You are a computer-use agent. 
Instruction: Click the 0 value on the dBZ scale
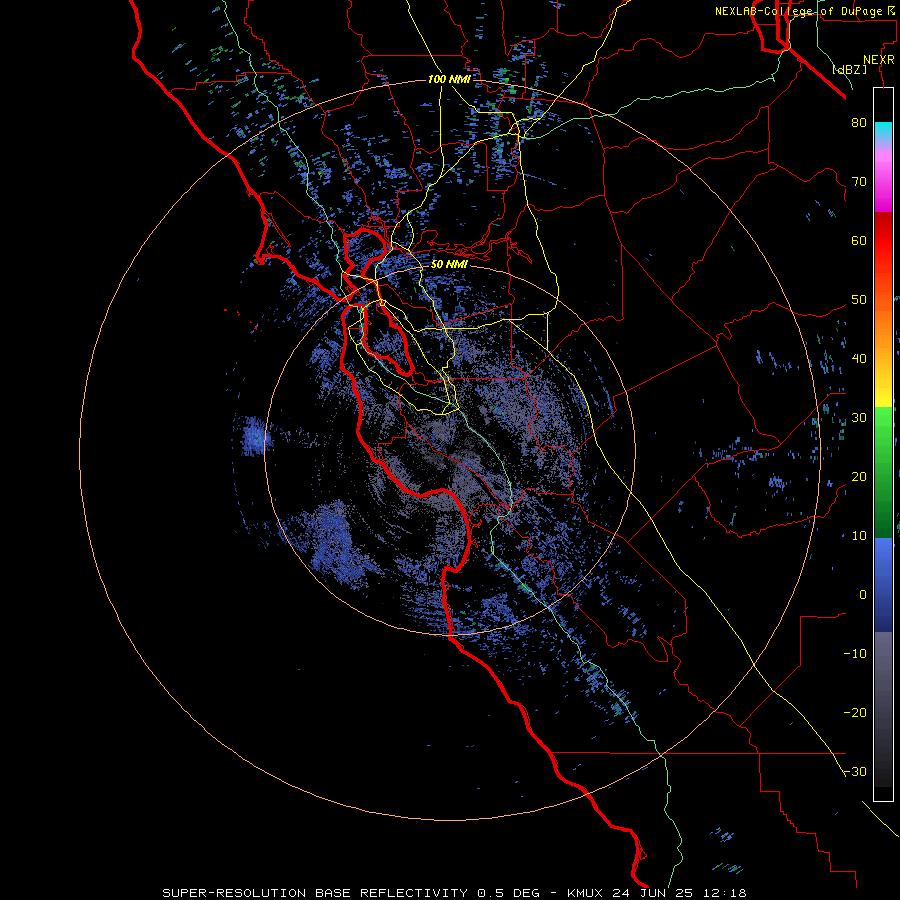coord(863,595)
